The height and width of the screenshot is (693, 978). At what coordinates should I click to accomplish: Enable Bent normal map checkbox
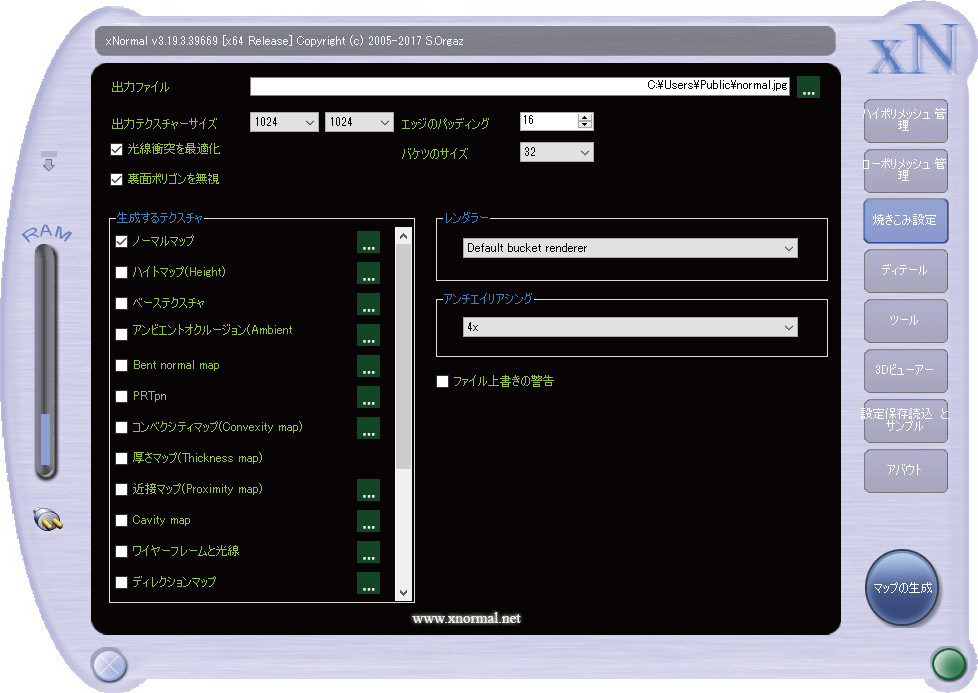click(122, 366)
